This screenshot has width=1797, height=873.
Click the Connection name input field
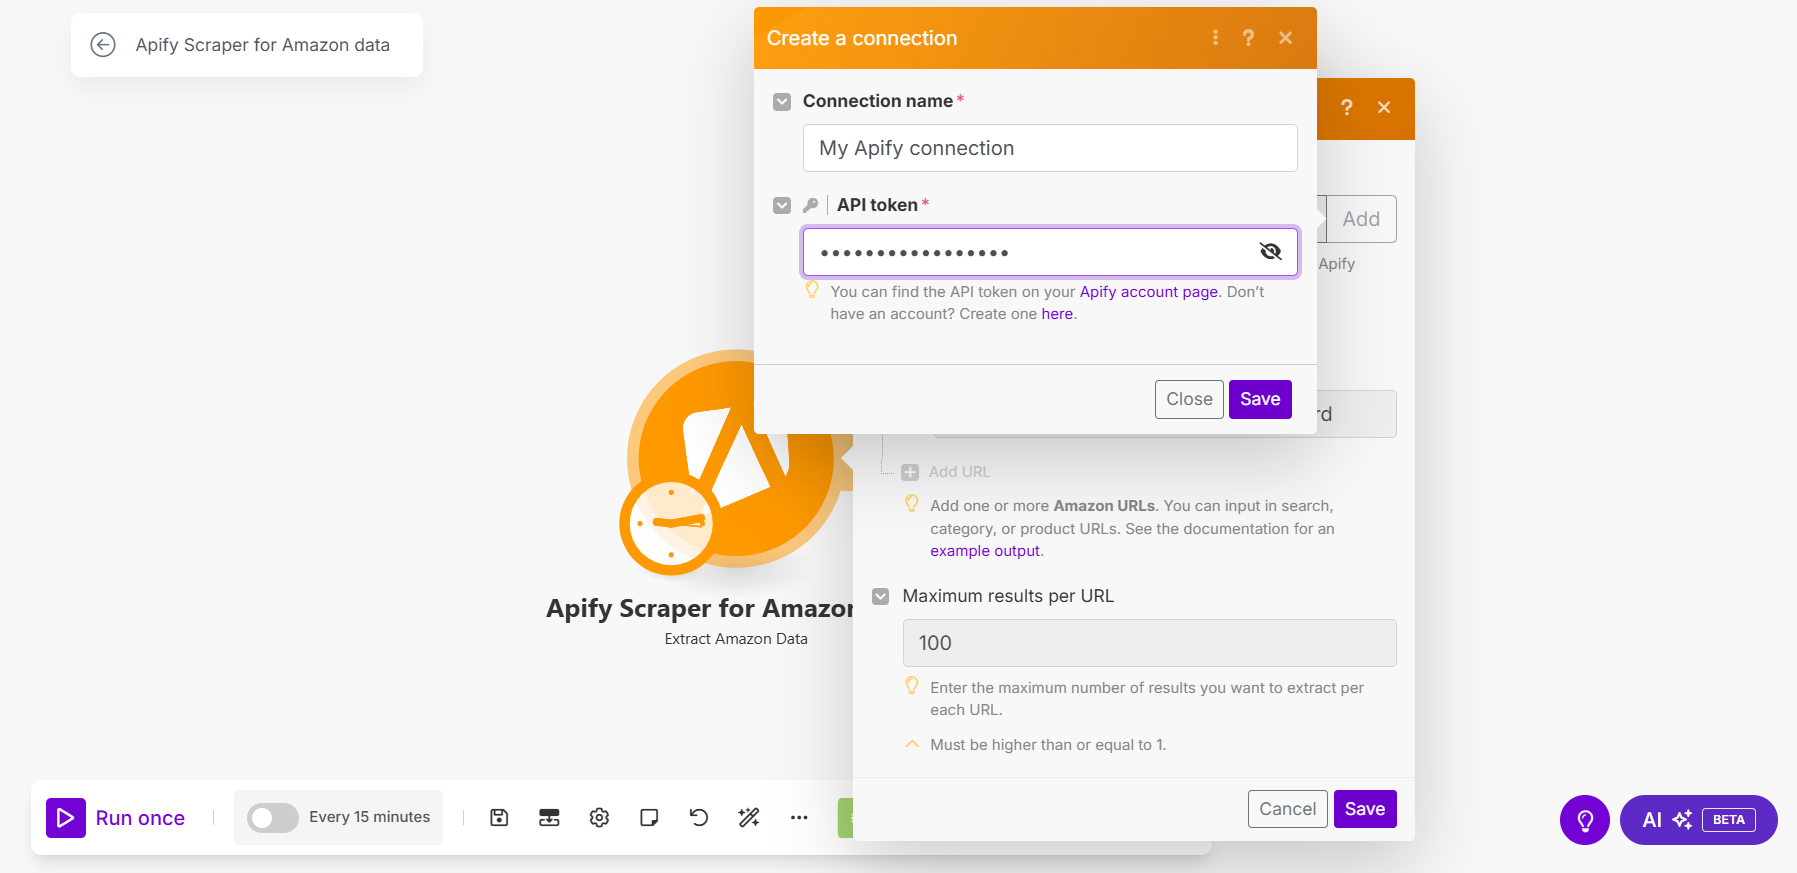1049,148
